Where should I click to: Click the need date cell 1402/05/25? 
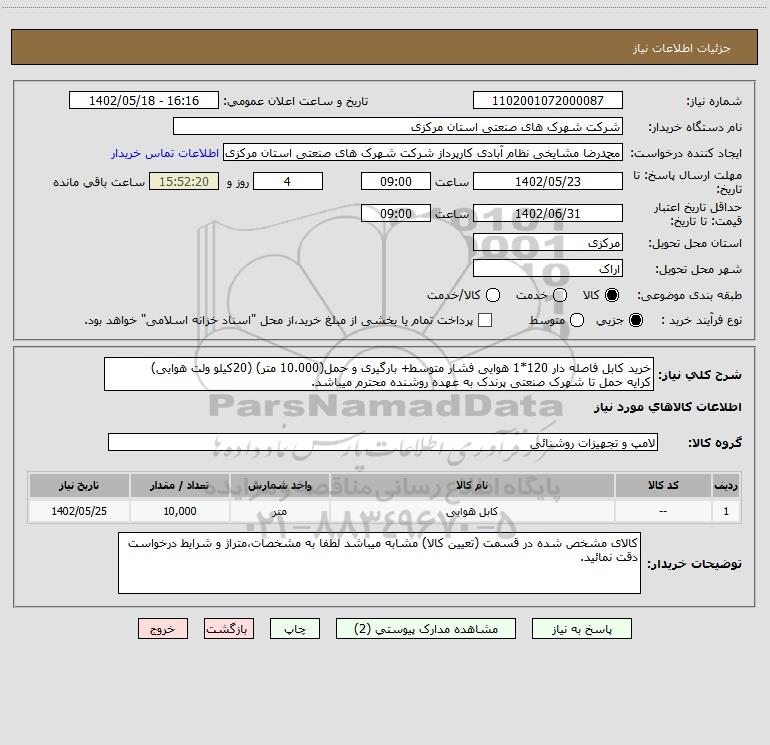(79, 511)
